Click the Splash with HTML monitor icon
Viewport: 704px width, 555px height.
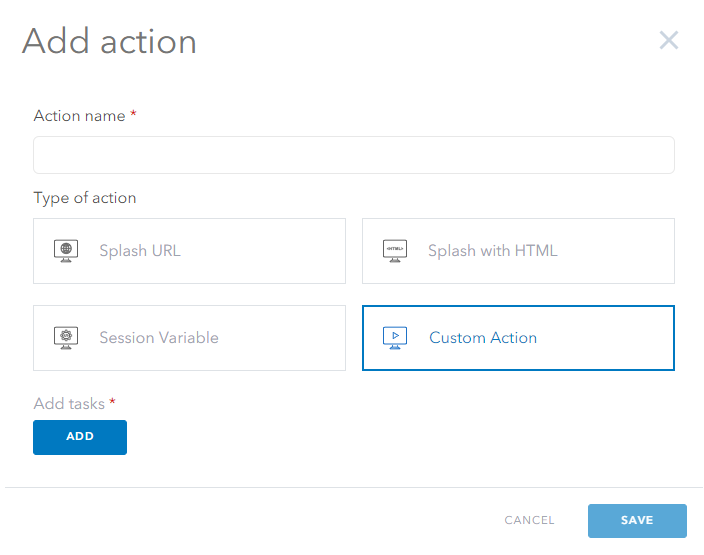395,251
